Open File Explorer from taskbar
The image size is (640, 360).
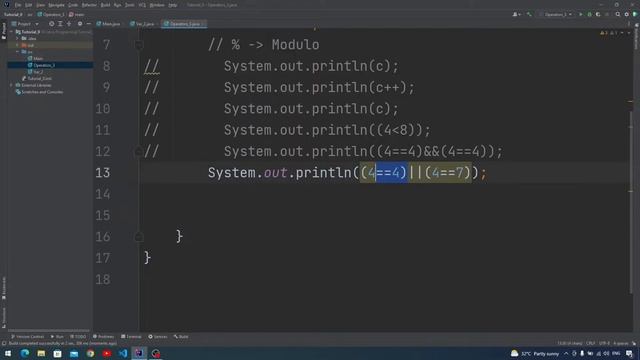41,353
